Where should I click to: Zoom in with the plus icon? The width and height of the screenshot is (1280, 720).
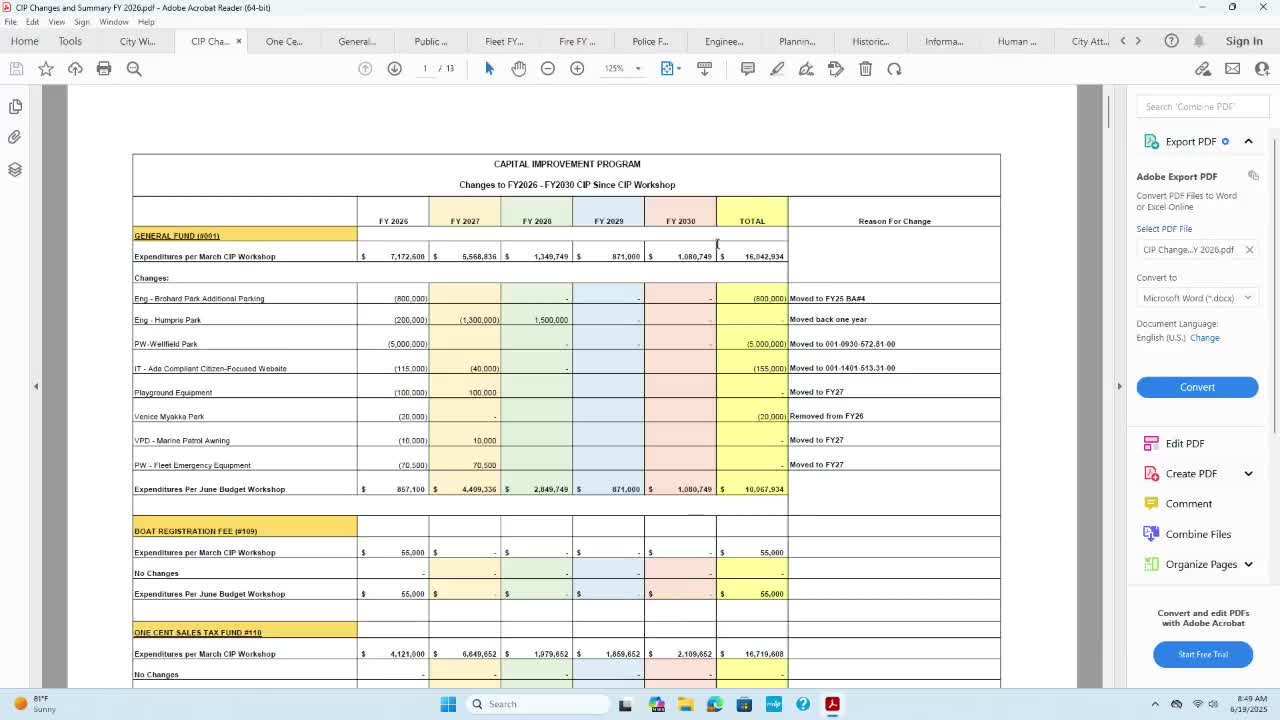[577, 69]
